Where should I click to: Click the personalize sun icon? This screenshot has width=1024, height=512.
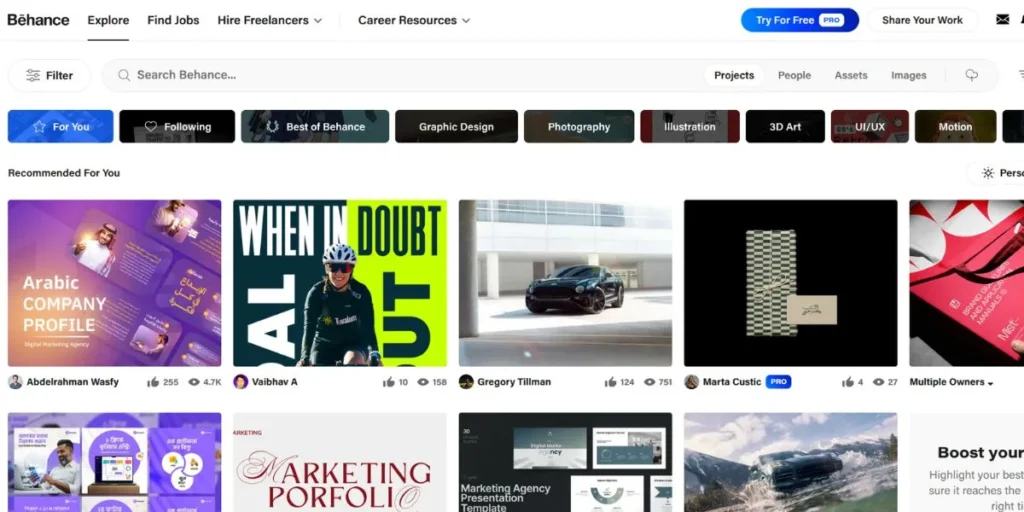[988, 173]
